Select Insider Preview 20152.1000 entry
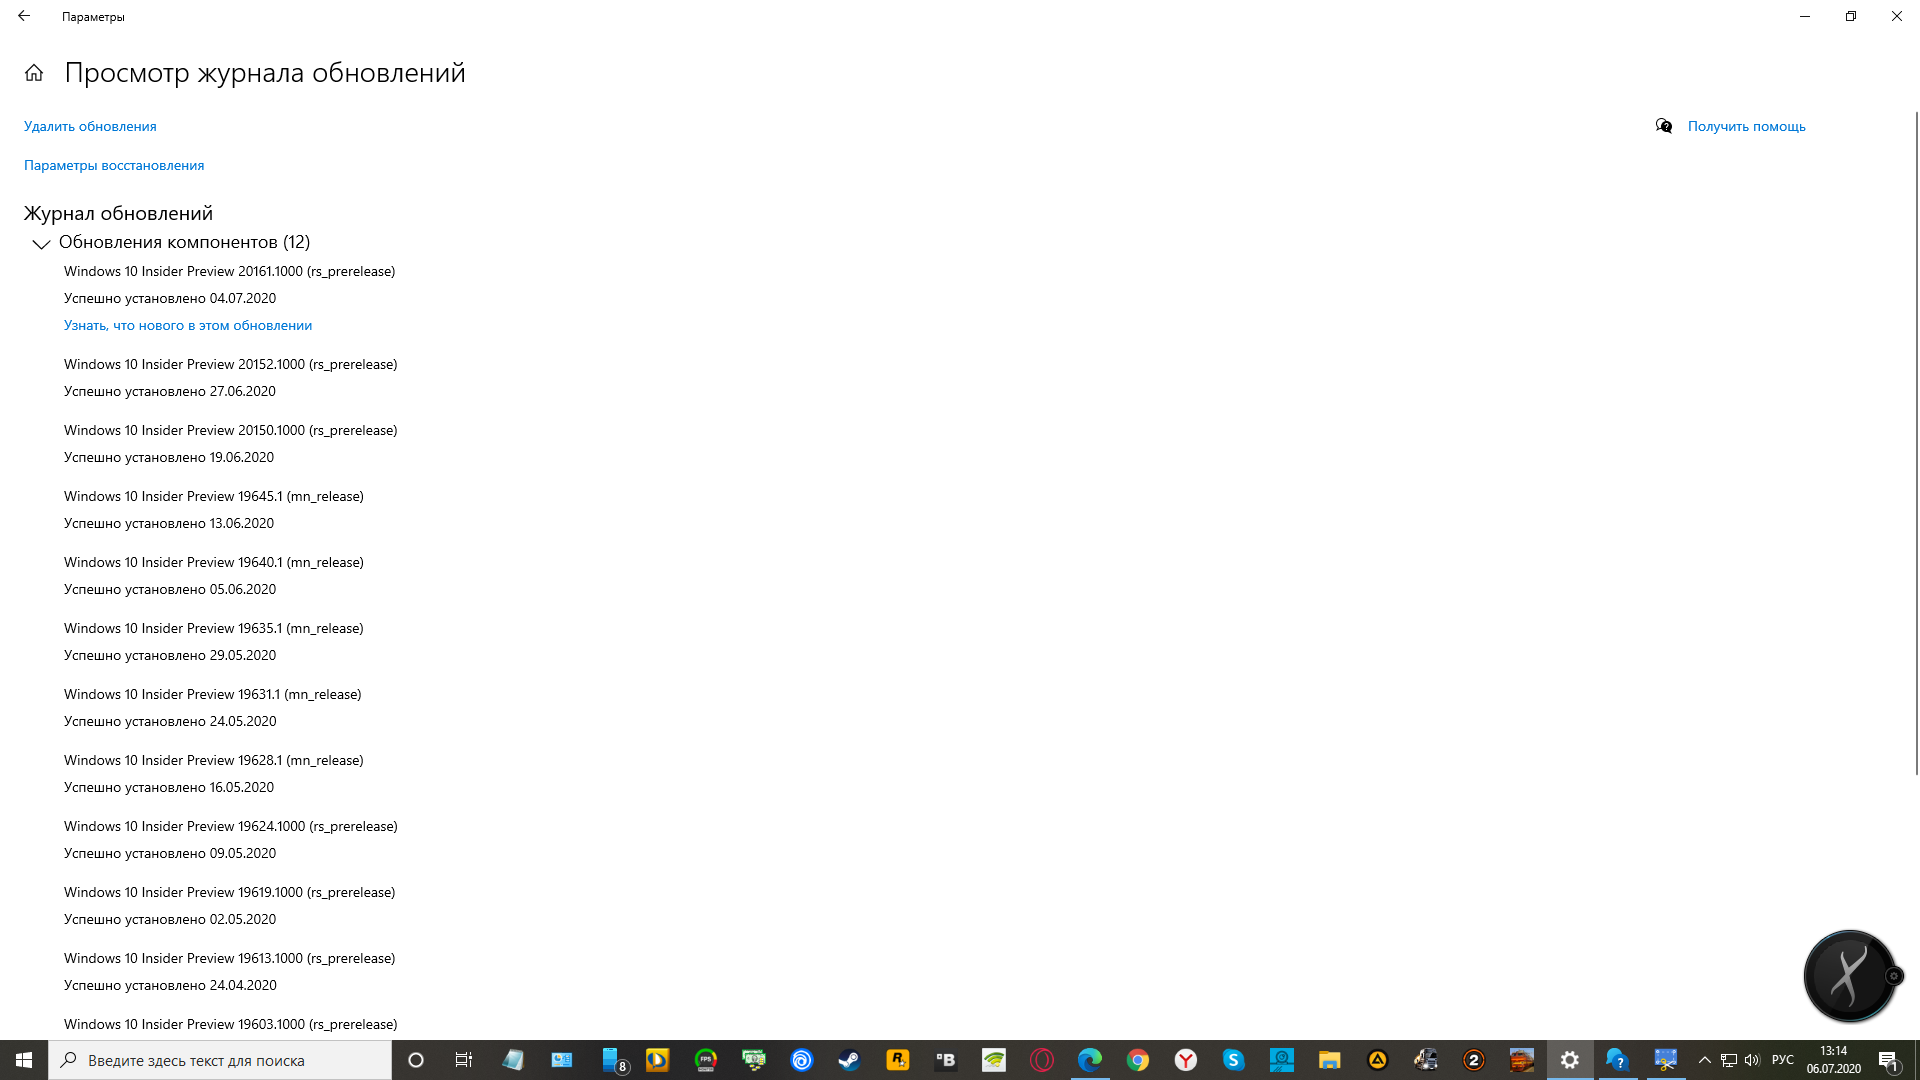The width and height of the screenshot is (1920, 1080). pos(230,364)
